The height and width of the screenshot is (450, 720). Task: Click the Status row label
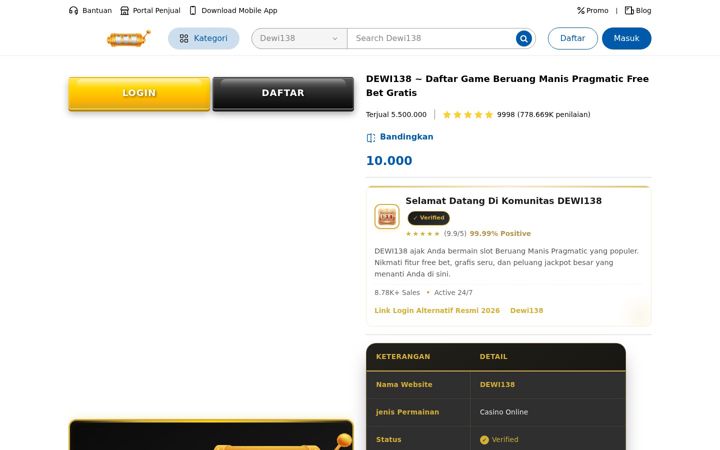click(388, 440)
